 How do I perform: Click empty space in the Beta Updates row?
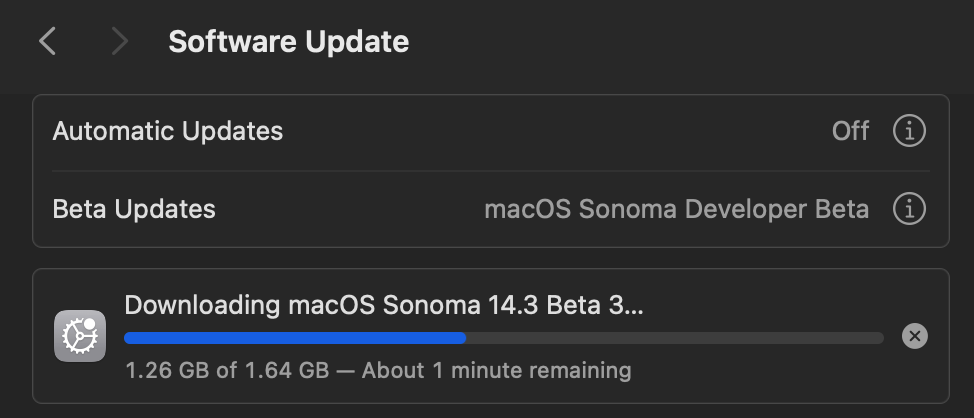[348, 209]
